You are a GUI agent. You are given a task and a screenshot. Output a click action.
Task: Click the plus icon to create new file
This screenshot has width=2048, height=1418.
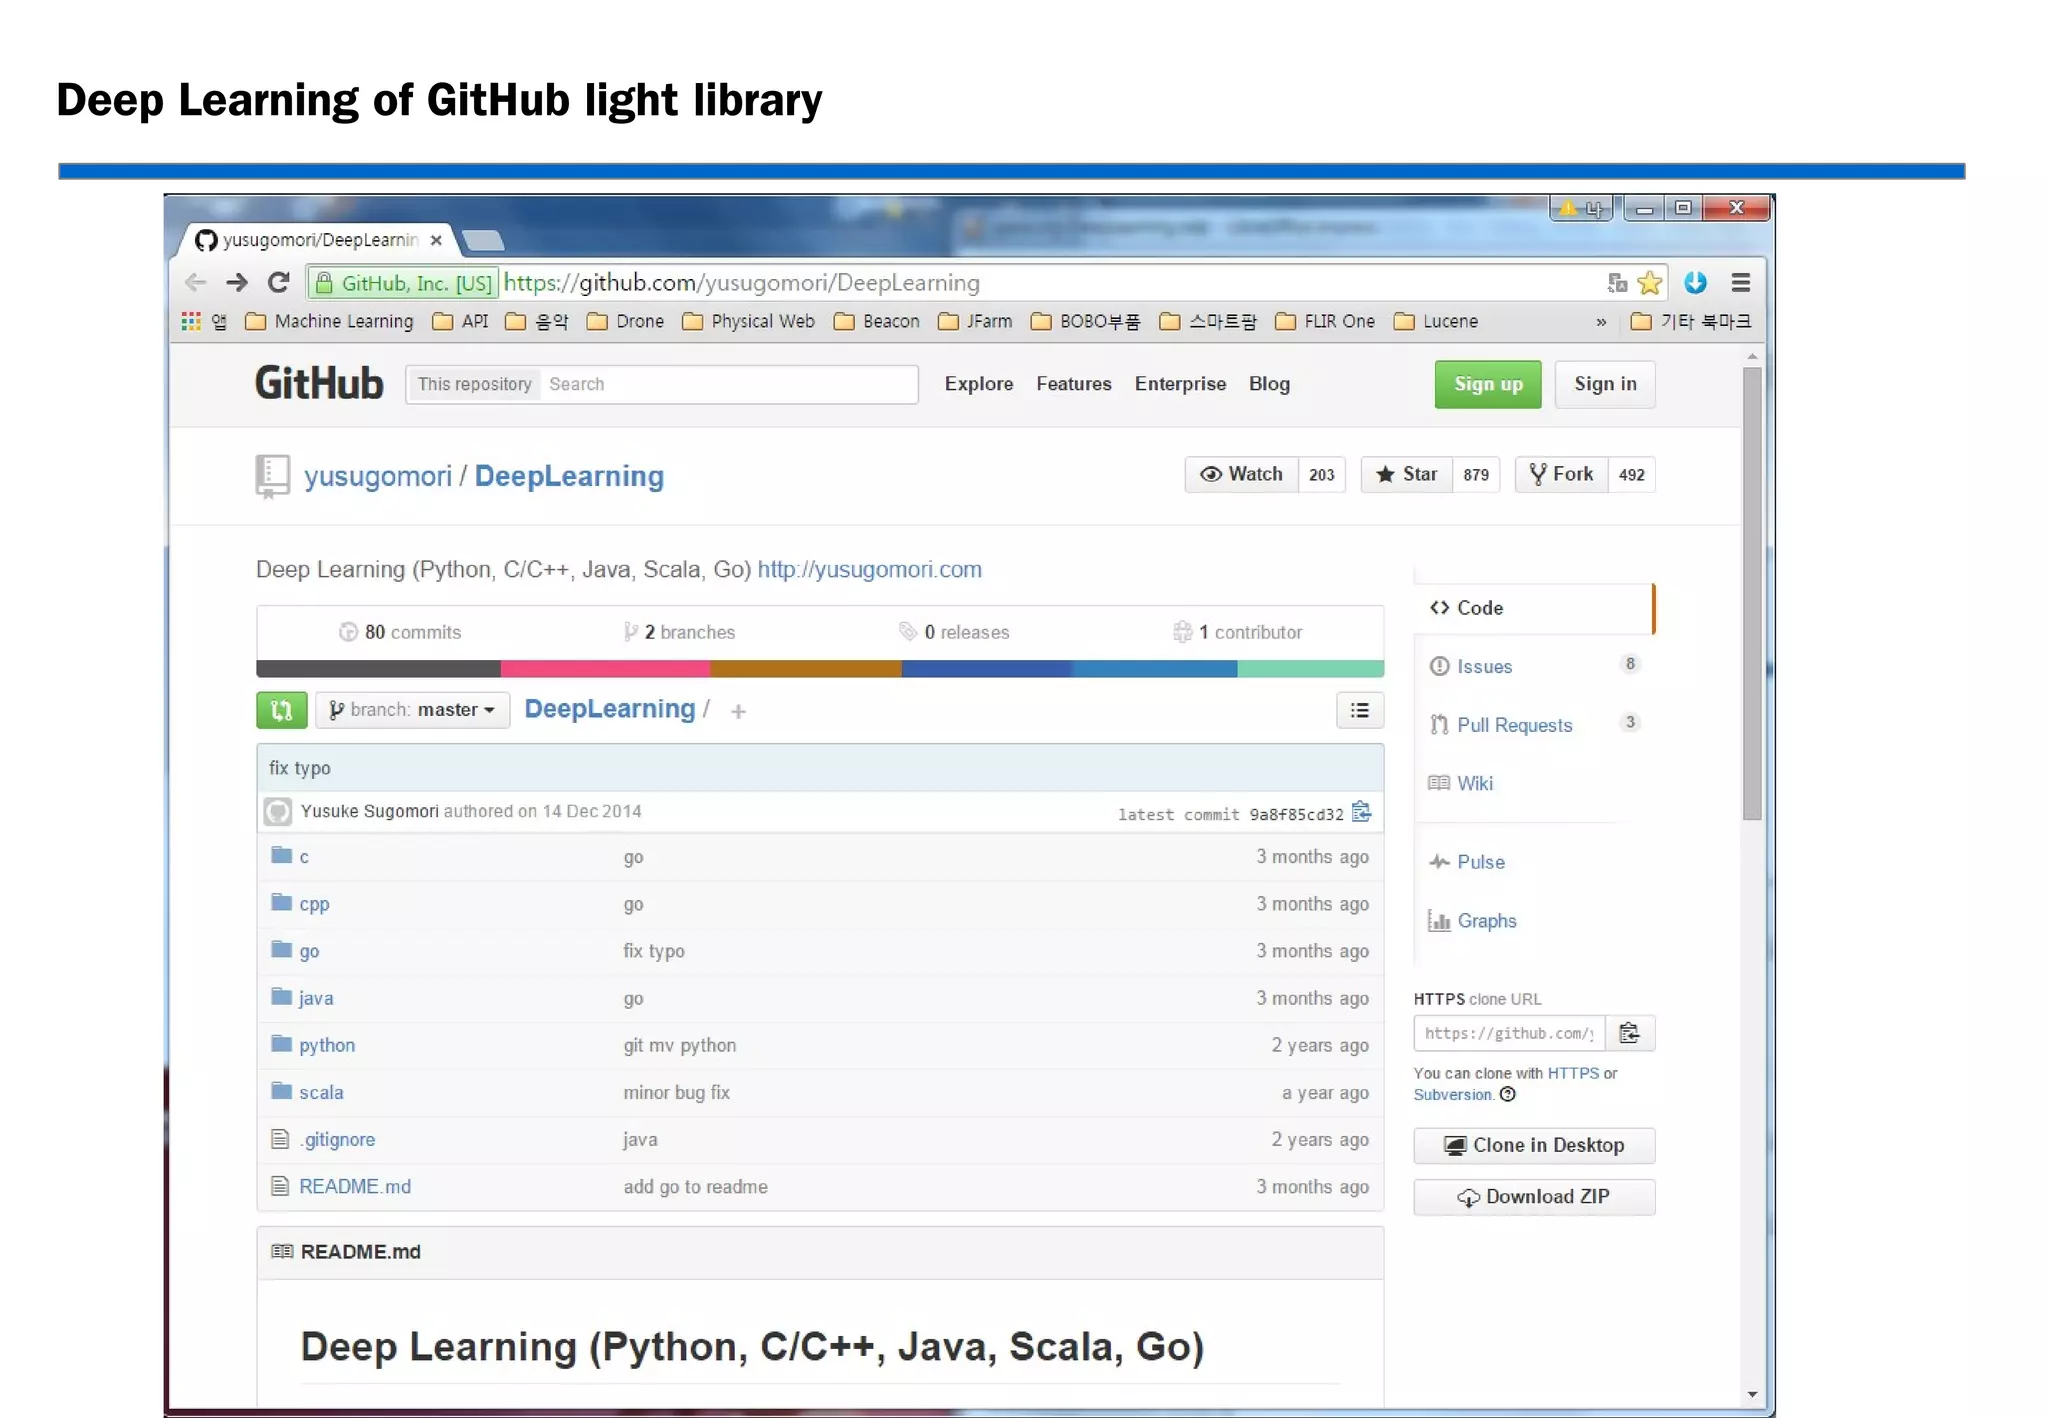coord(738,711)
